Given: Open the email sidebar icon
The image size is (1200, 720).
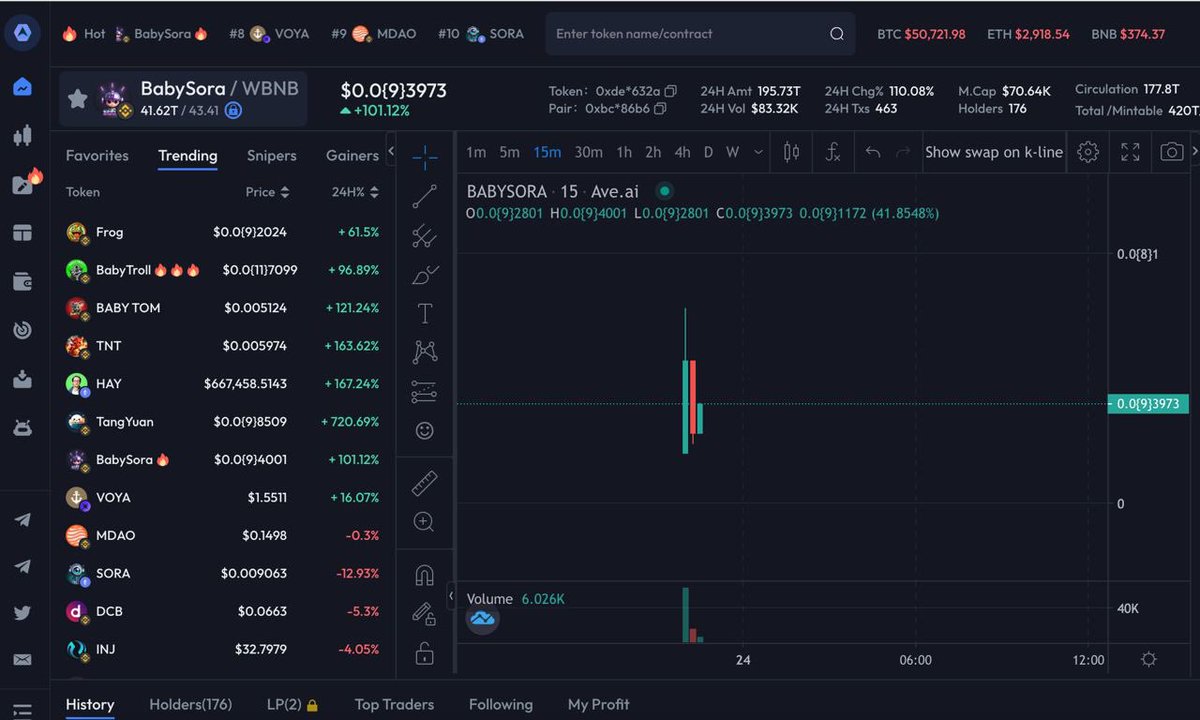Looking at the screenshot, I should (x=22, y=660).
